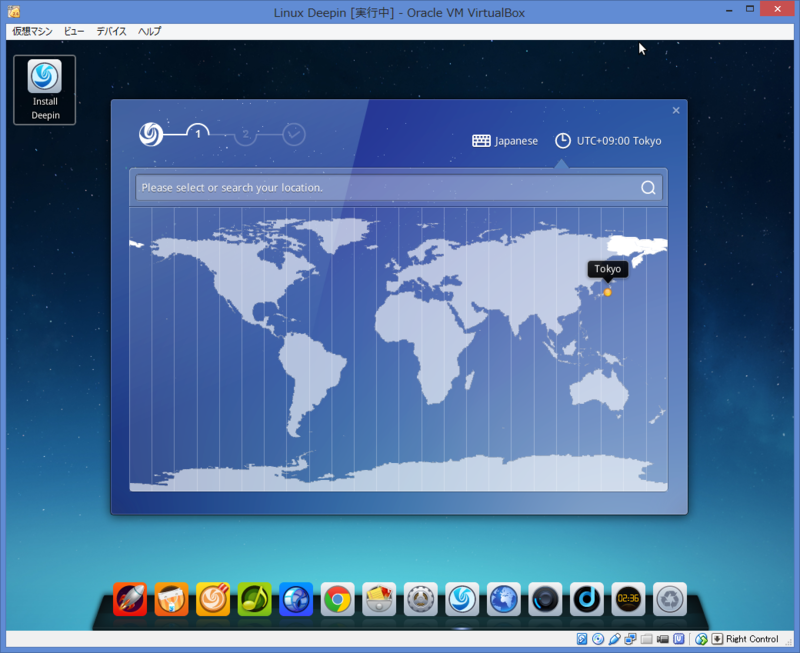Open the clock app showing 02:36 in dock

(x=628, y=599)
